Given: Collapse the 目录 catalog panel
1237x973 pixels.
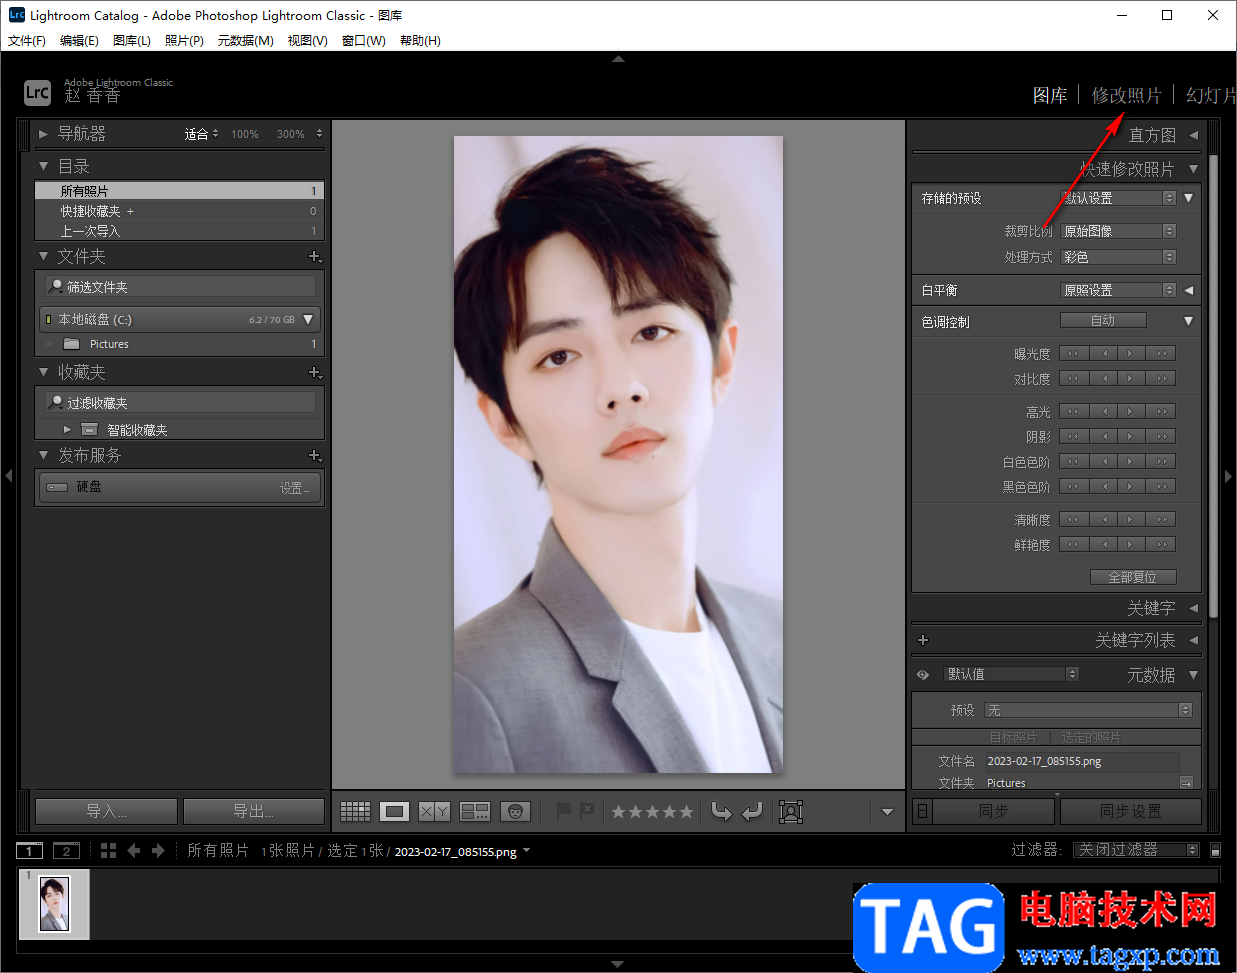Looking at the screenshot, I should (x=43, y=166).
